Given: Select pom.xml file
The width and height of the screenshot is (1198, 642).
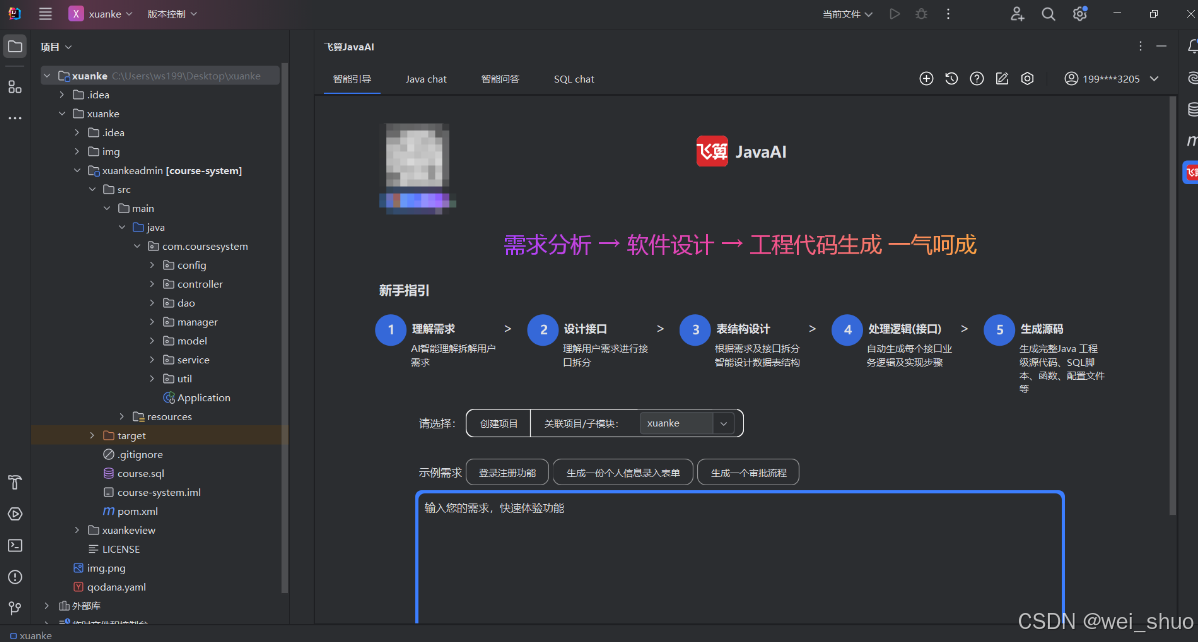Looking at the screenshot, I should tap(131, 511).
